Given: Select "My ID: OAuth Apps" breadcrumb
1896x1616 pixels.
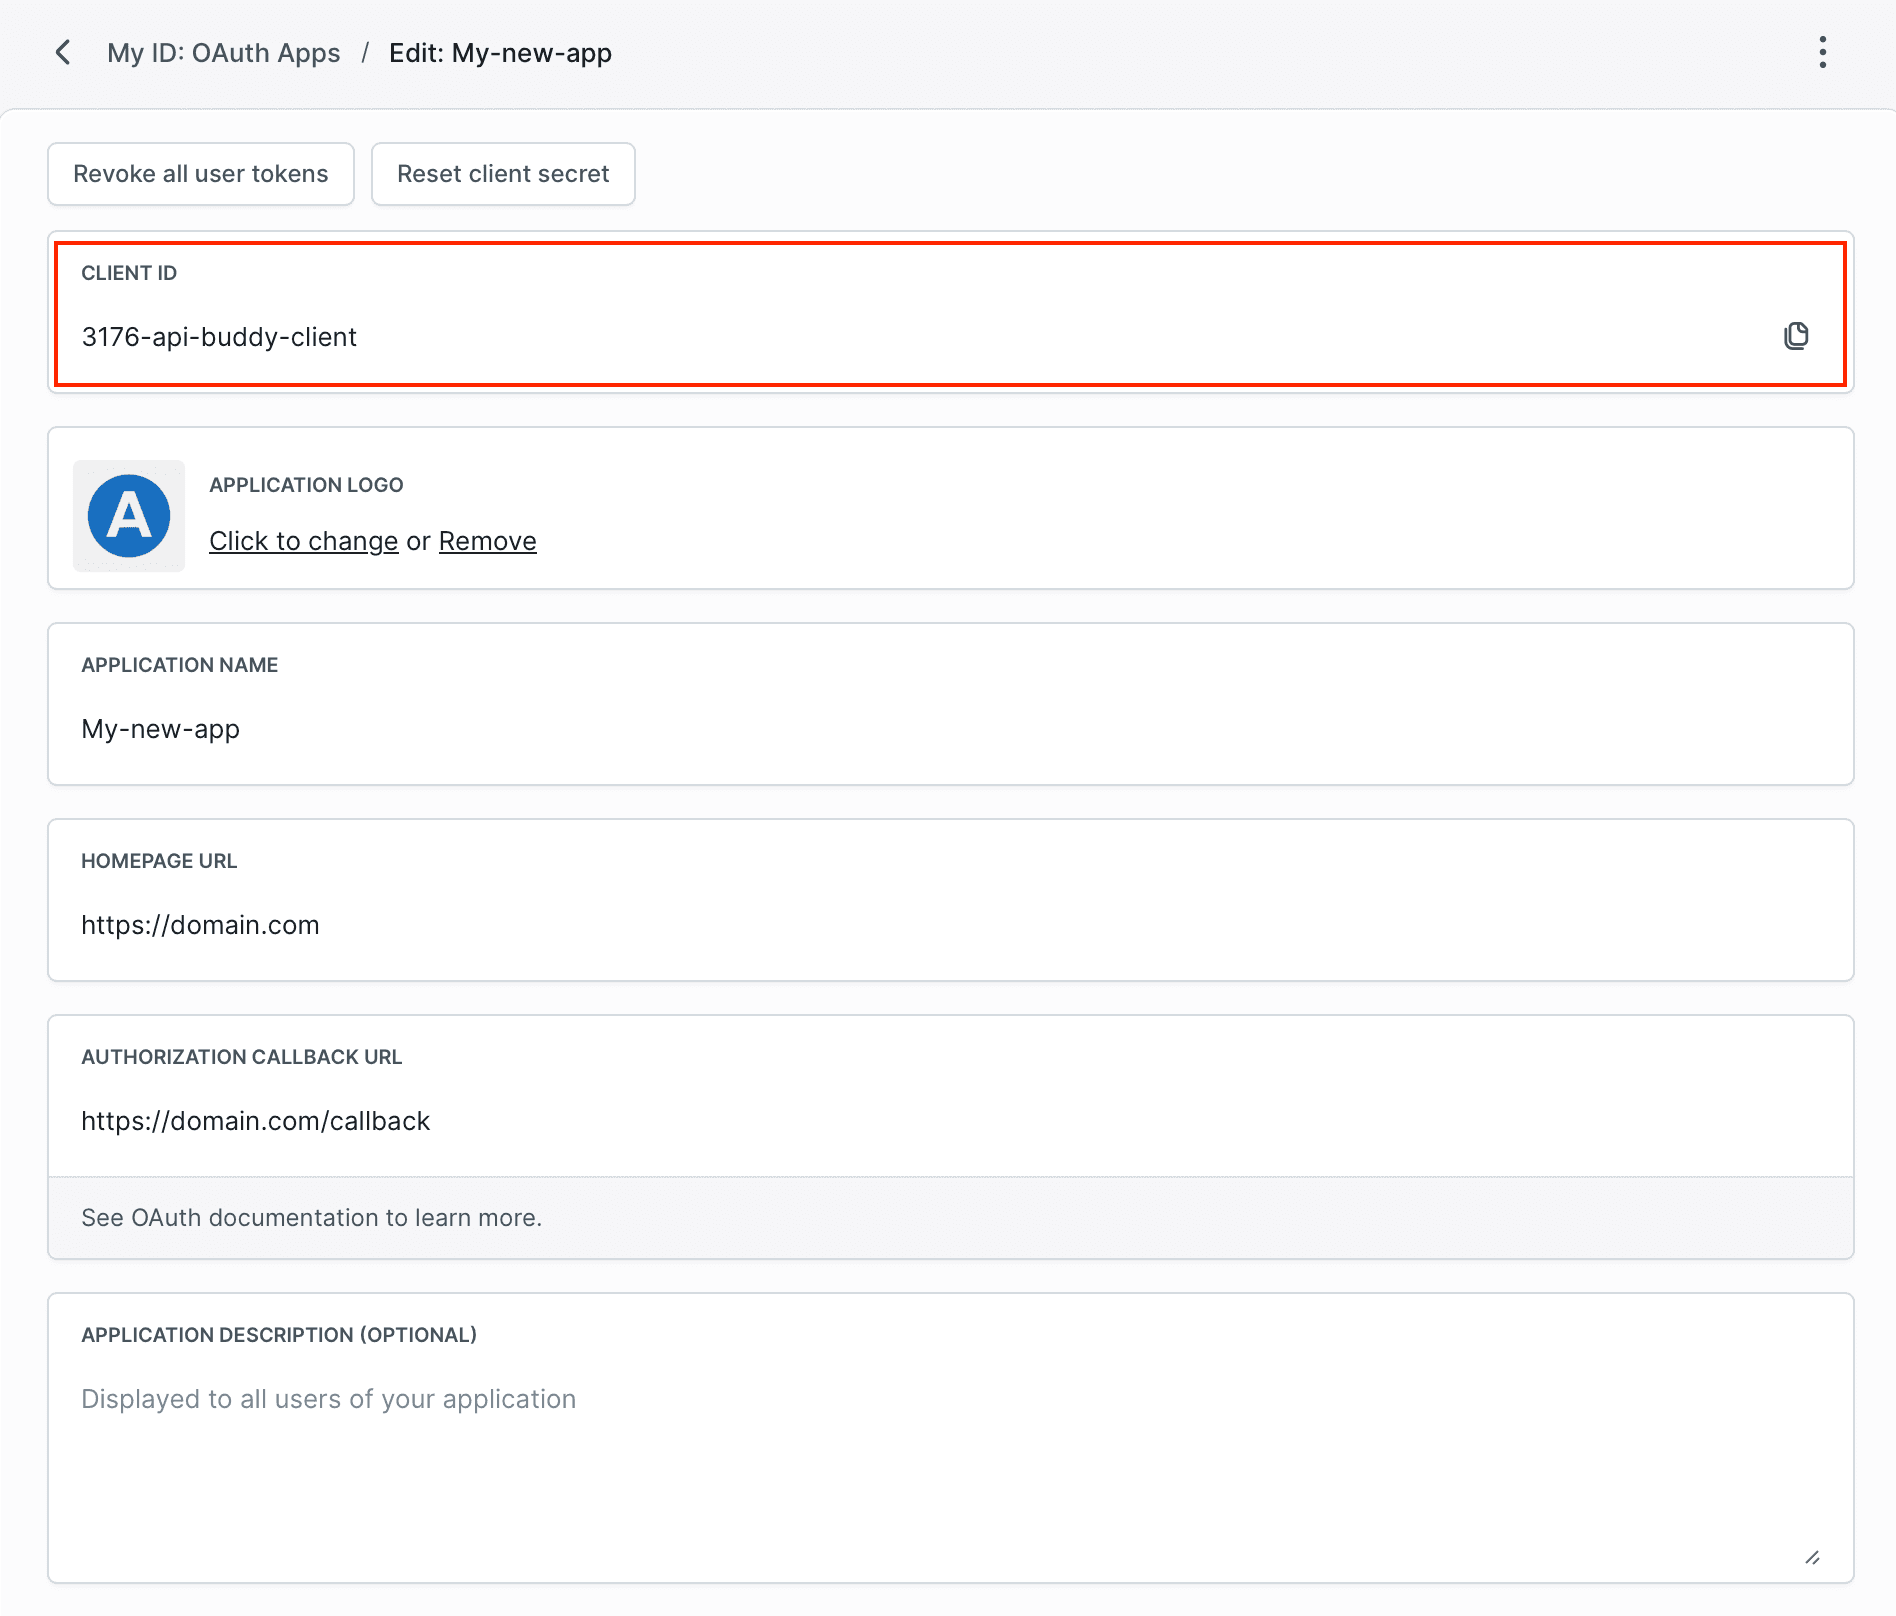Looking at the screenshot, I should [223, 52].
